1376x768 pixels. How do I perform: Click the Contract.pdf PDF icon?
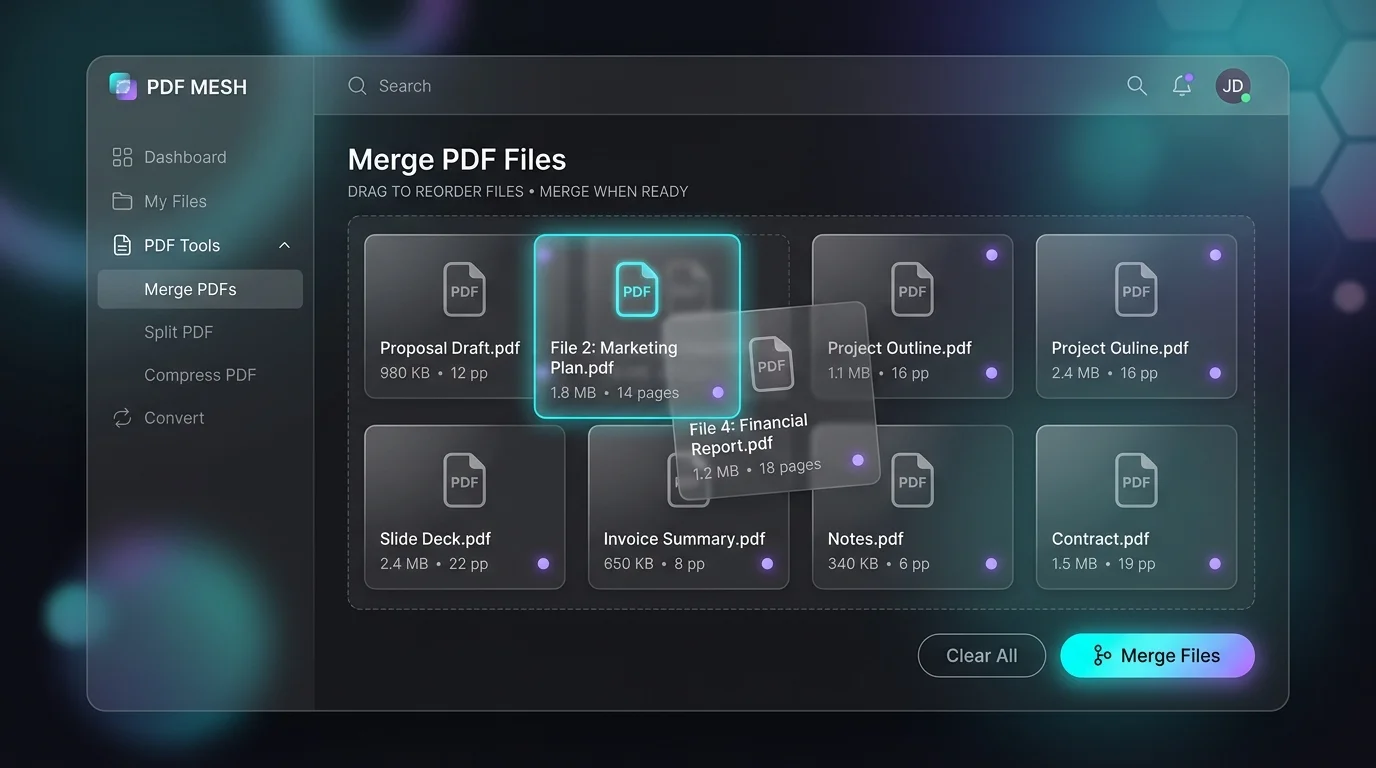pyautogui.click(x=1137, y=480)
